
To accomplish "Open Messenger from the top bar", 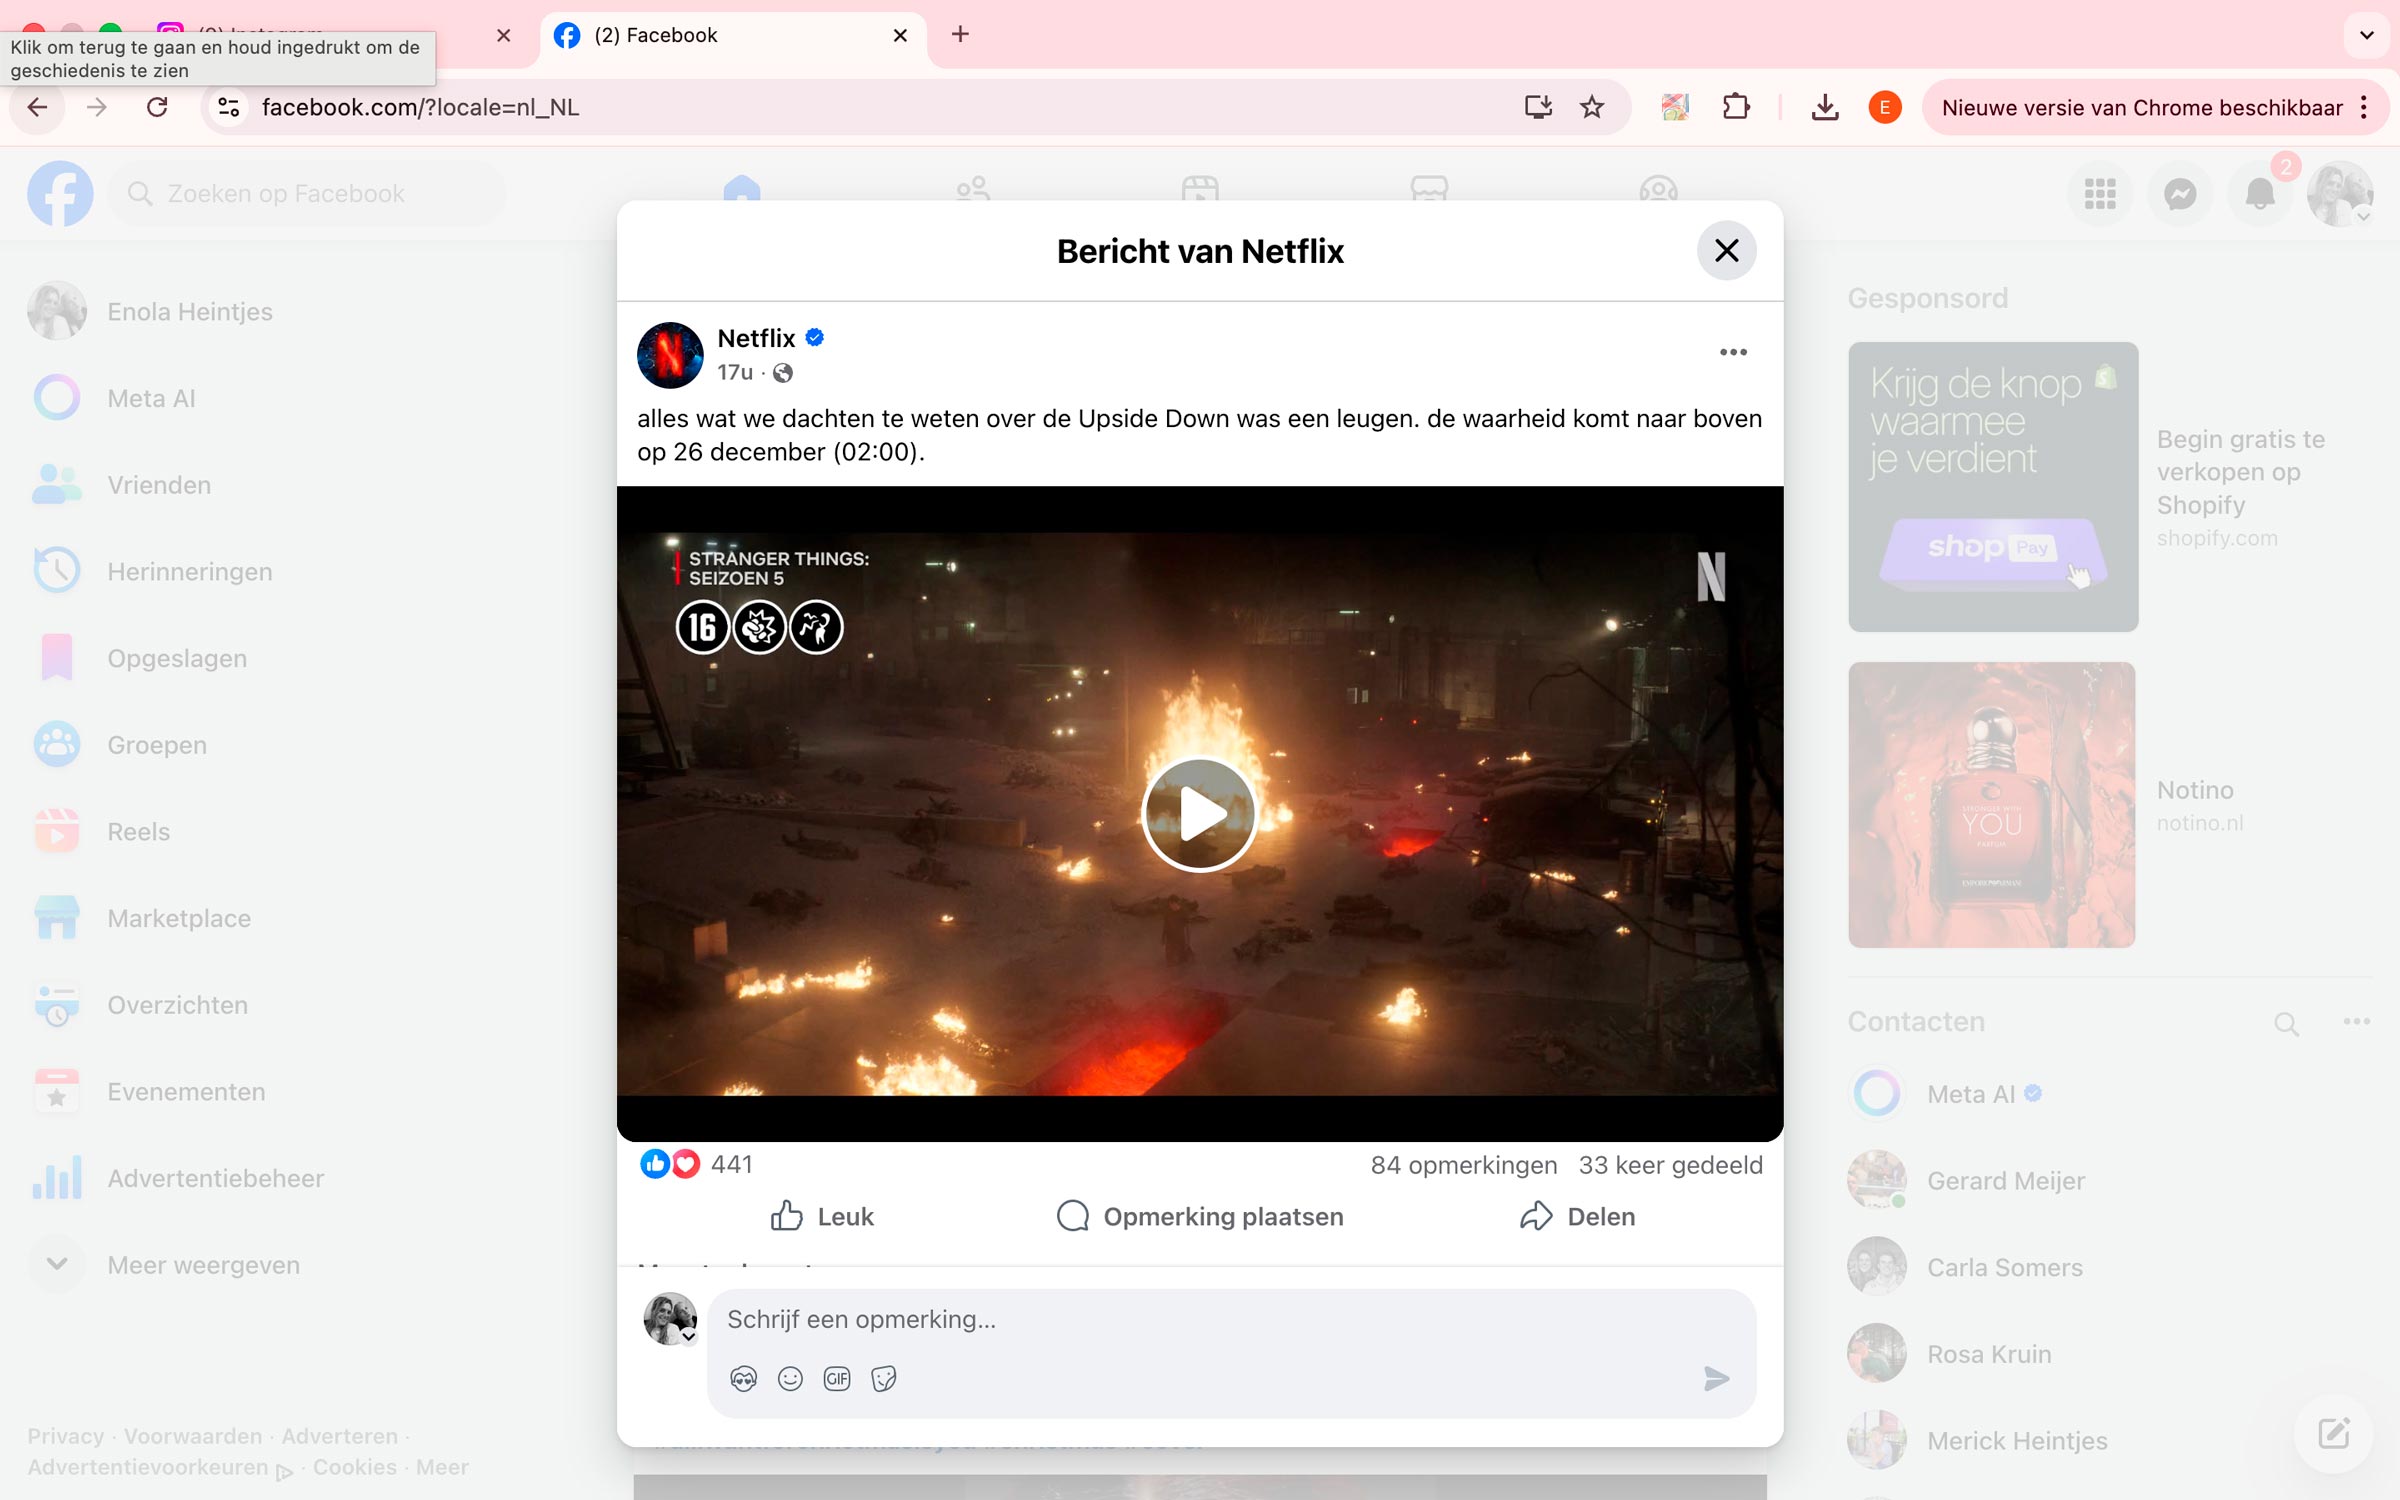I will click(x=2180, y=193).
